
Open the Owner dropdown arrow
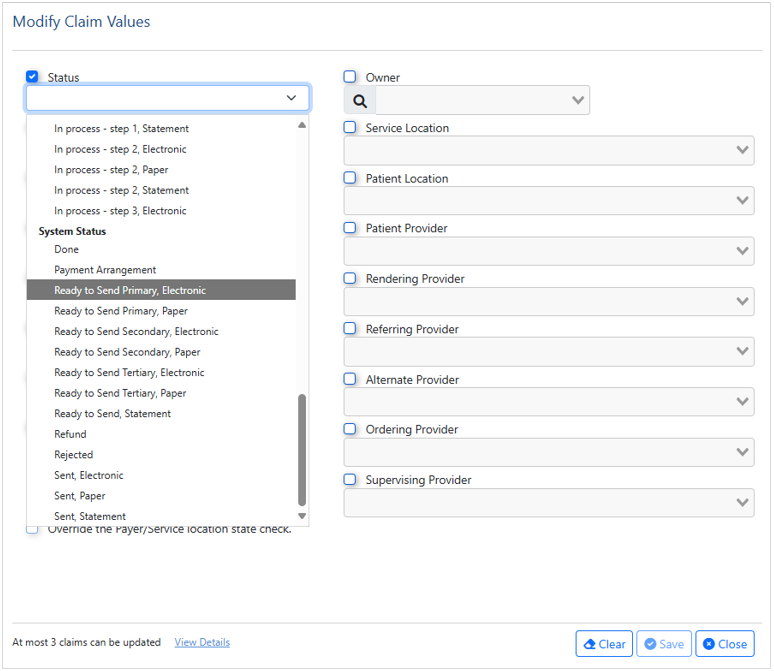click(578, 100)
